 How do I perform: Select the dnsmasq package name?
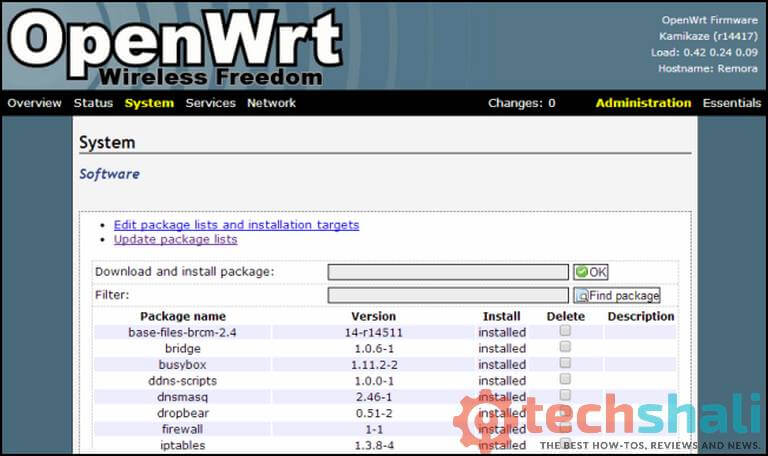pyautogui.click(x=182, y=397)
